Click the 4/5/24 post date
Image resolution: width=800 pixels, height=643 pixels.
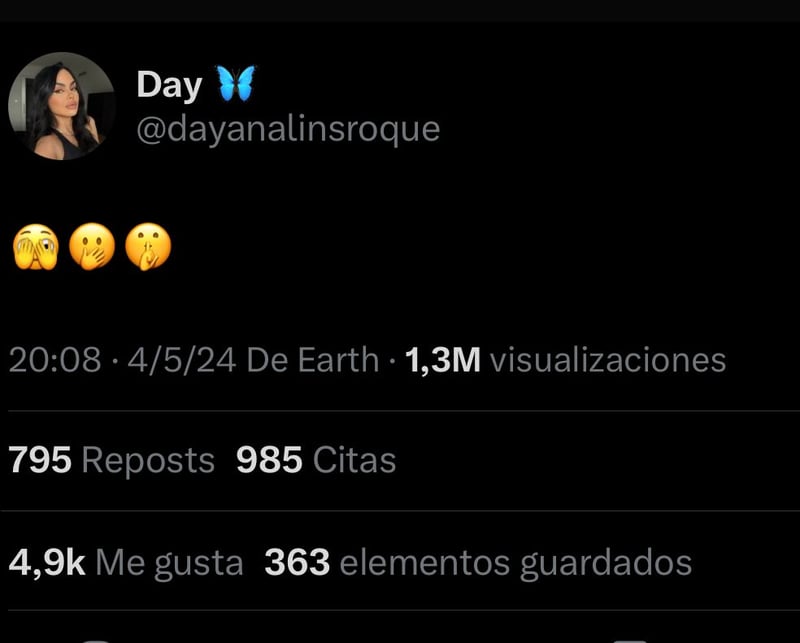[182, 360]
